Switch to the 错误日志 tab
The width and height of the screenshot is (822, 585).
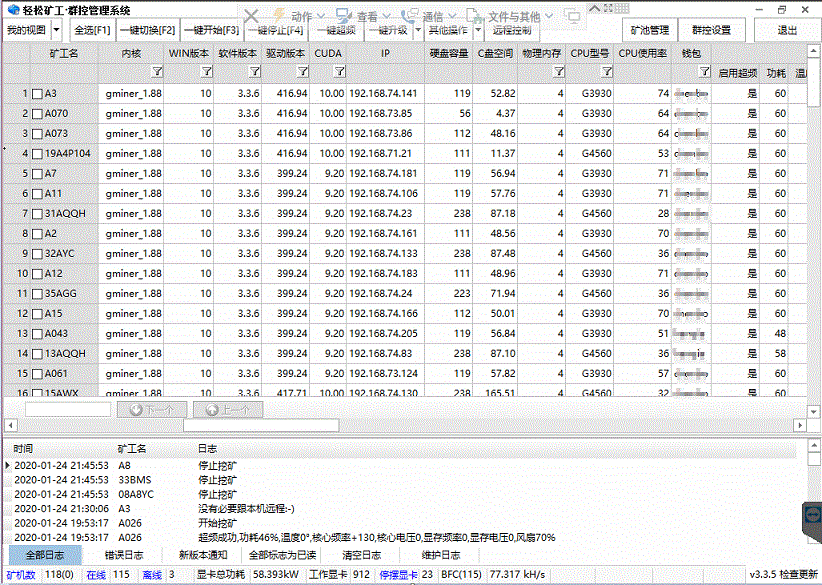coord(123,555)
